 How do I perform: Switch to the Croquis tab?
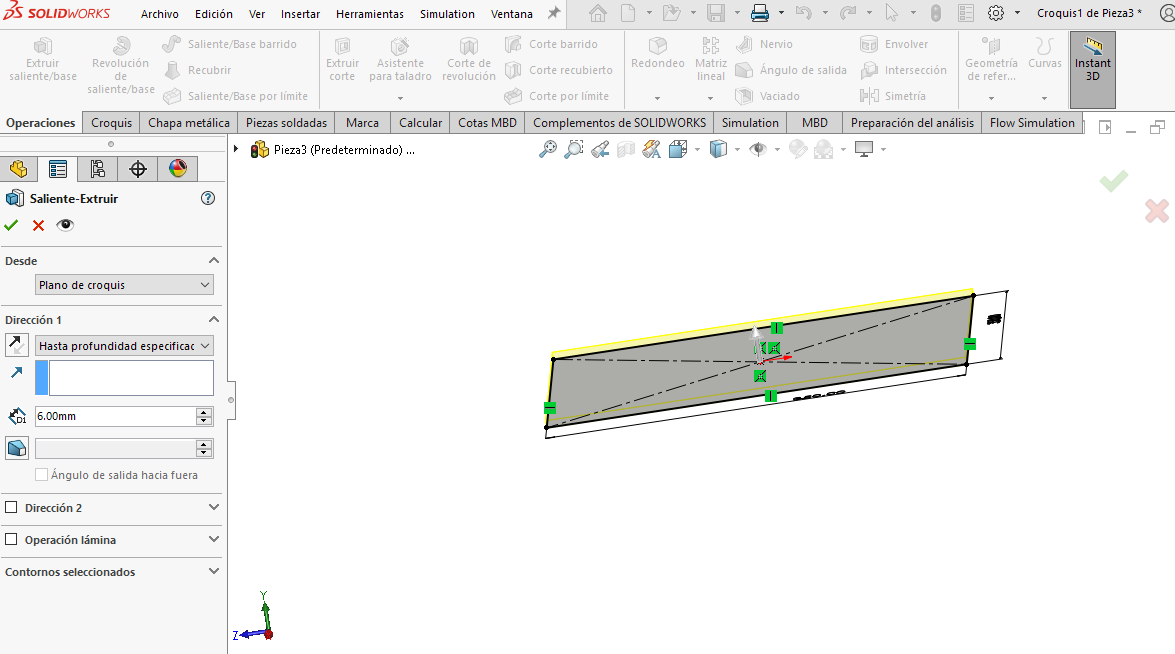(112, 123)
